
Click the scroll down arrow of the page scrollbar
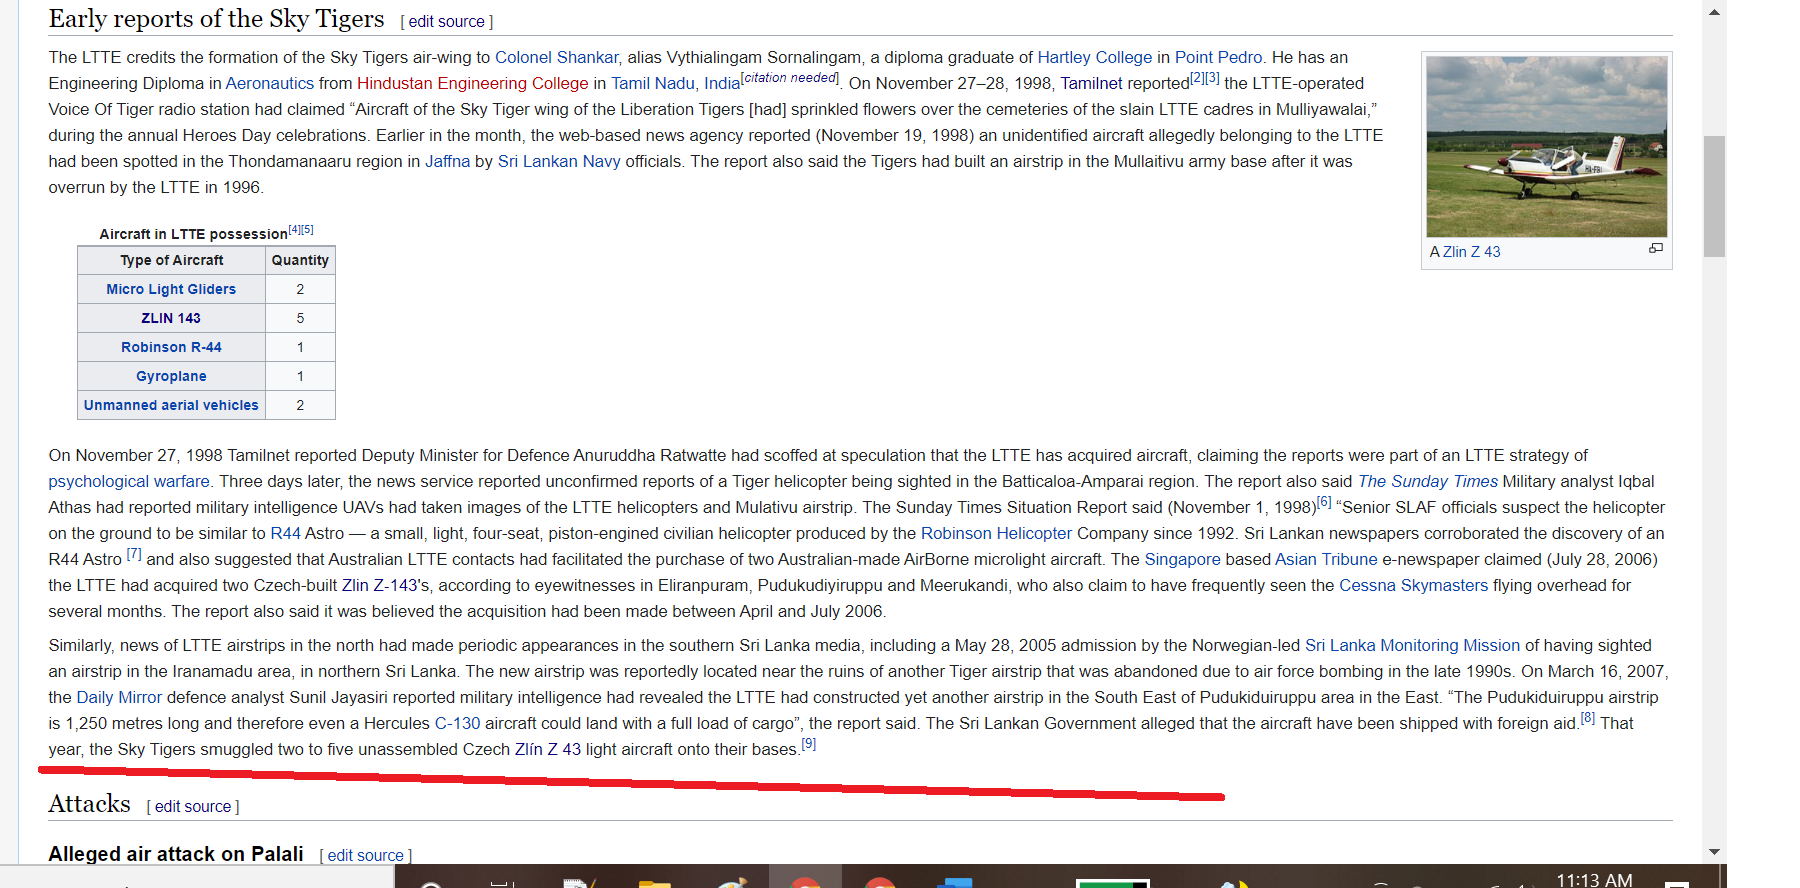(x=1714, y=852)
